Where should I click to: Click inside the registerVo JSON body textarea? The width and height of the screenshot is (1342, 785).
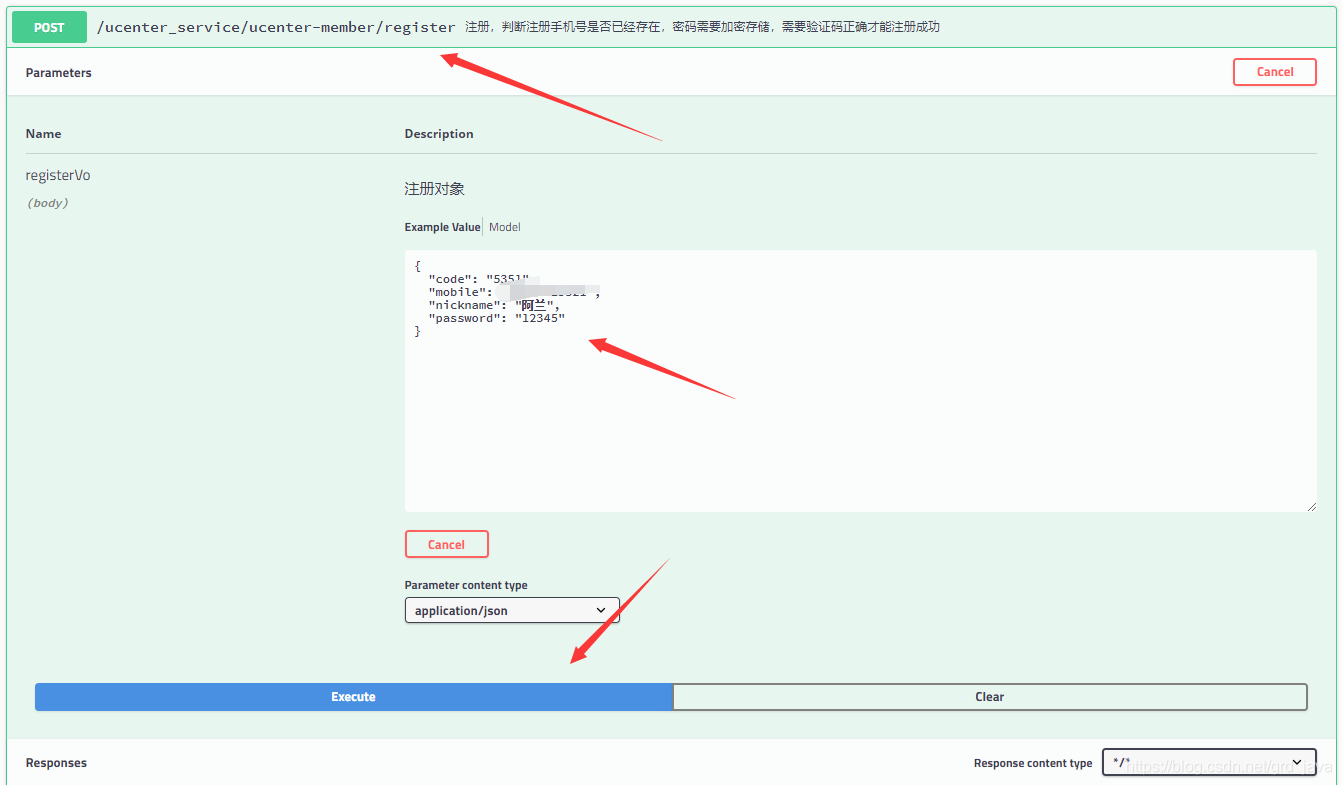click(x=860, y=381)
